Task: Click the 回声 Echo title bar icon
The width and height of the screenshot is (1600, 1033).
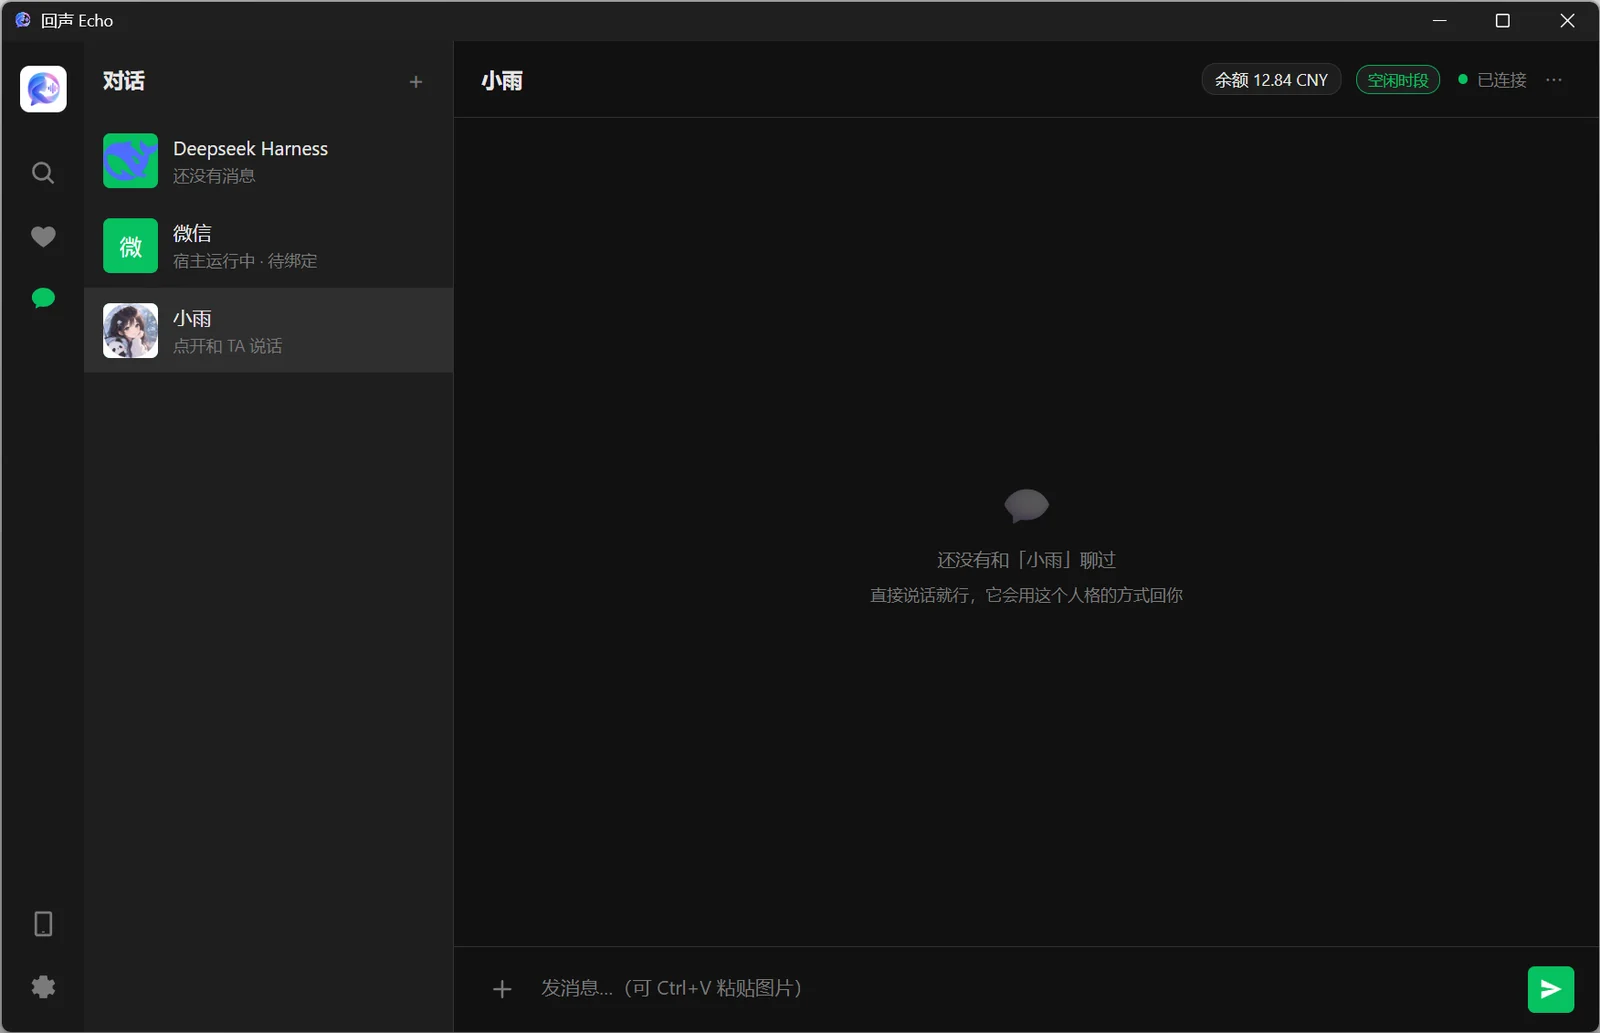Action: pyautogui.click(x=23, y=20)
